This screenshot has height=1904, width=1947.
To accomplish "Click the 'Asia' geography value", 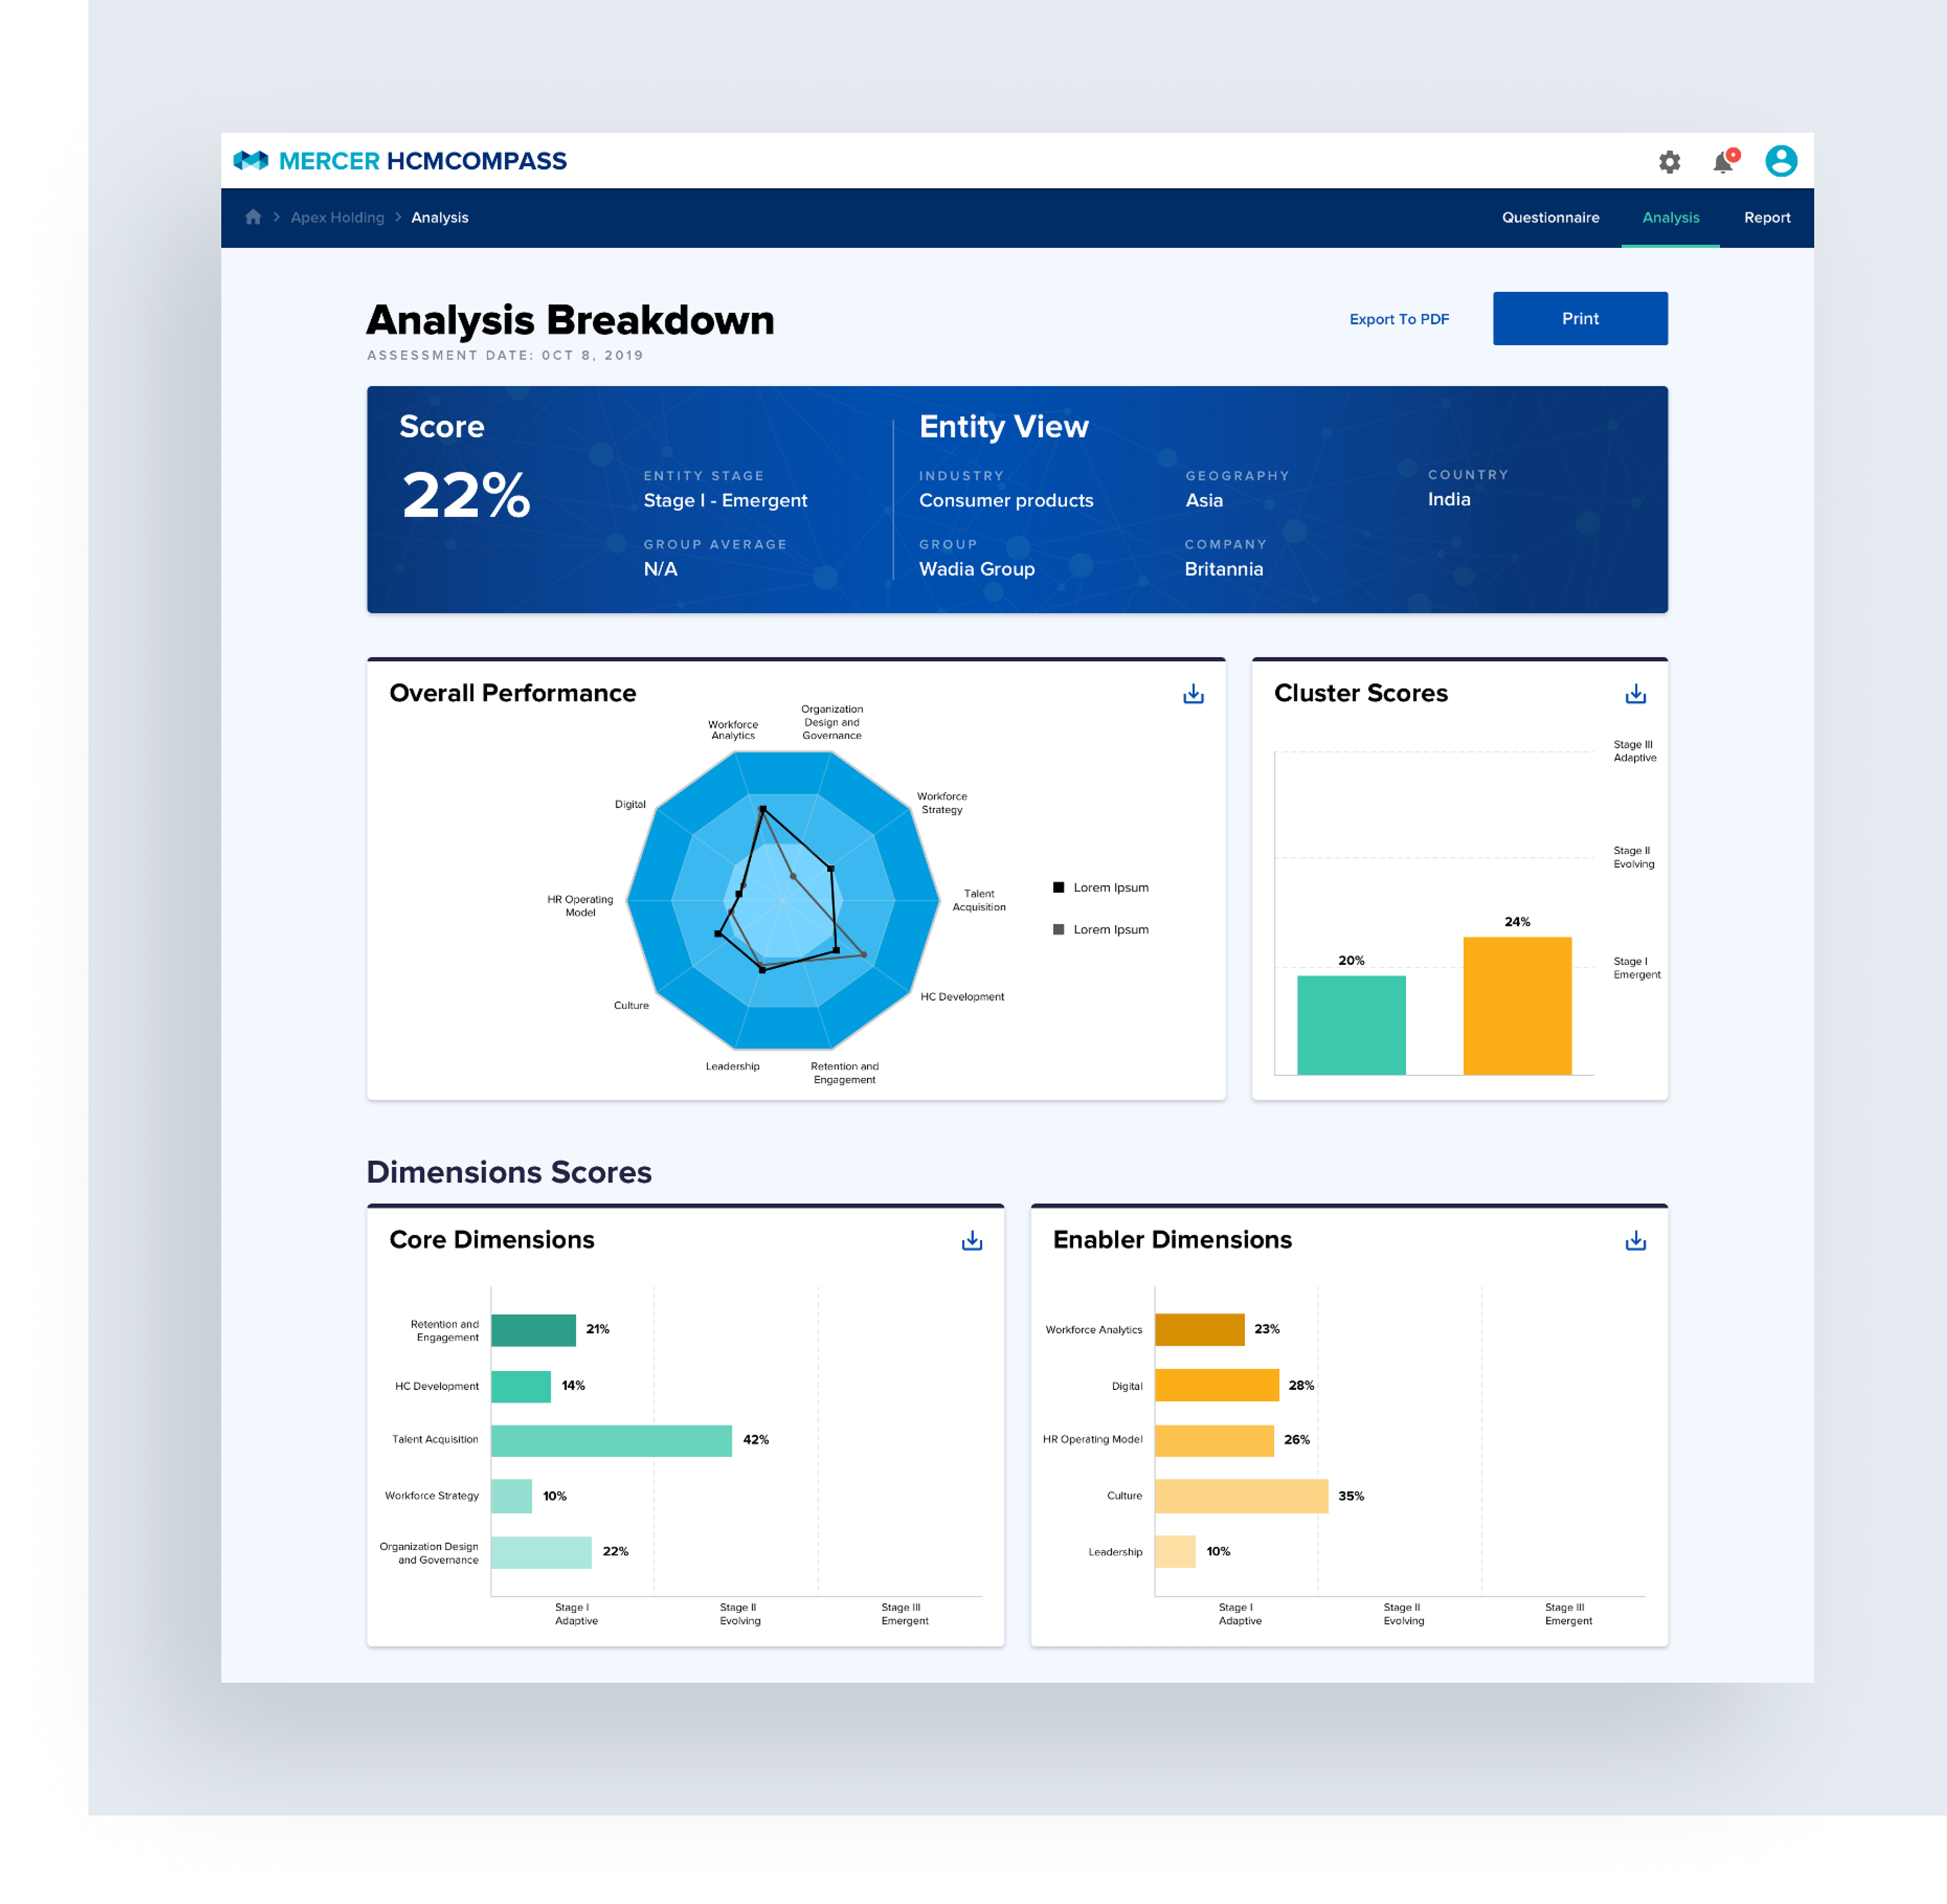I will 1203,500.
